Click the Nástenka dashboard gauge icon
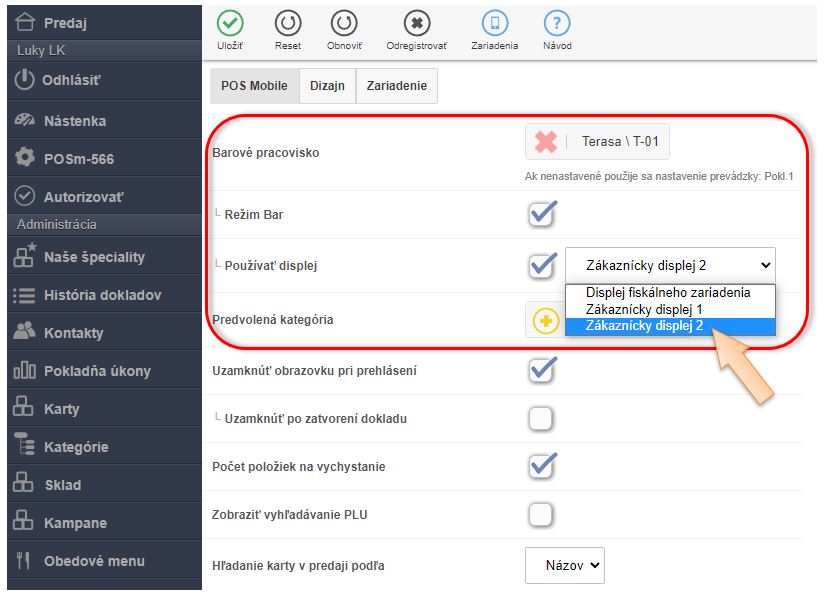Screen dimensions: 833x596 [25, 120]
